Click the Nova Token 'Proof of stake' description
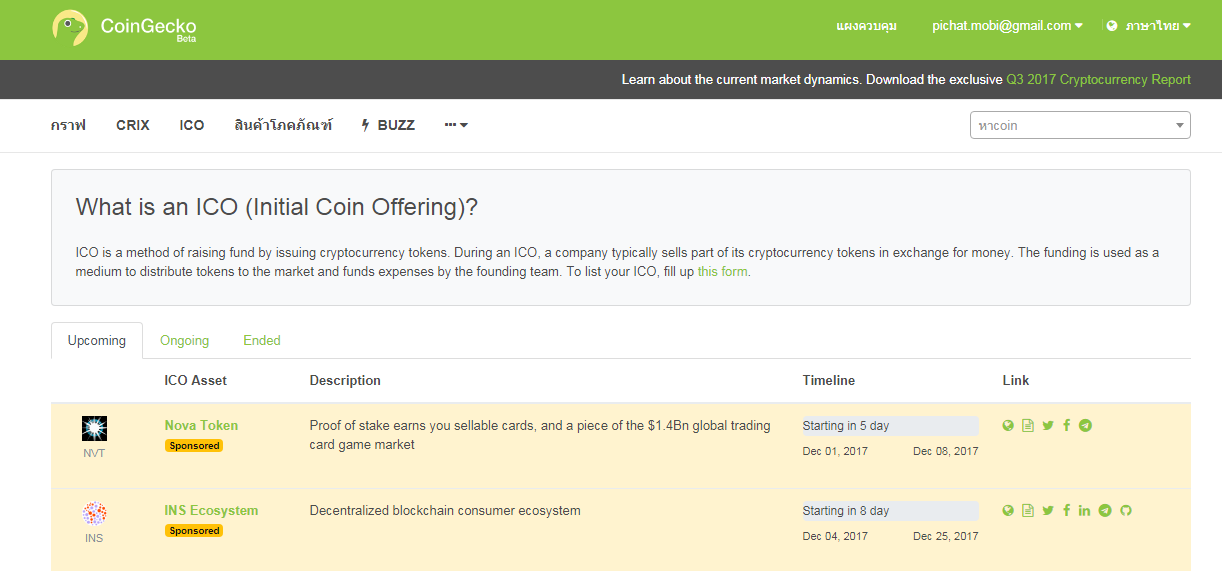Image resolution: width=1222 pixels, height=571 pixels. point(540,434)
